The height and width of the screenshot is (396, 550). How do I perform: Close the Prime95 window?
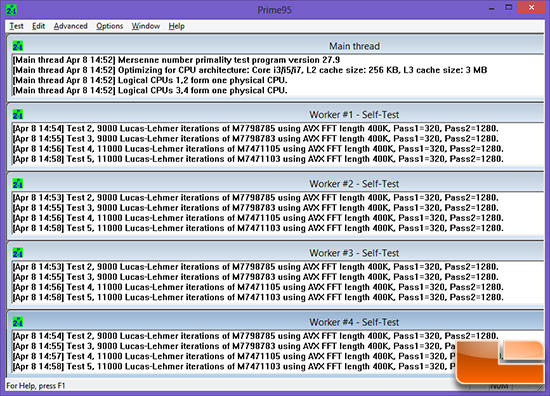[531, 7]
